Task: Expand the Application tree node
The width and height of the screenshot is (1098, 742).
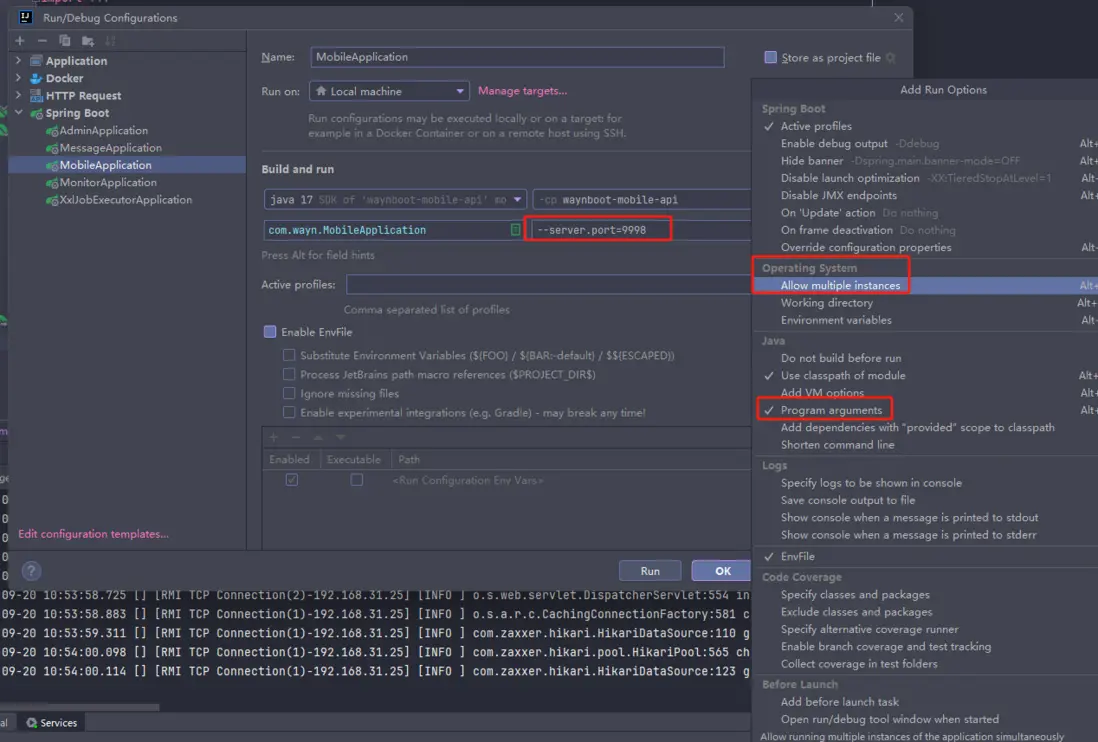Action: click(x=18, y=61)
